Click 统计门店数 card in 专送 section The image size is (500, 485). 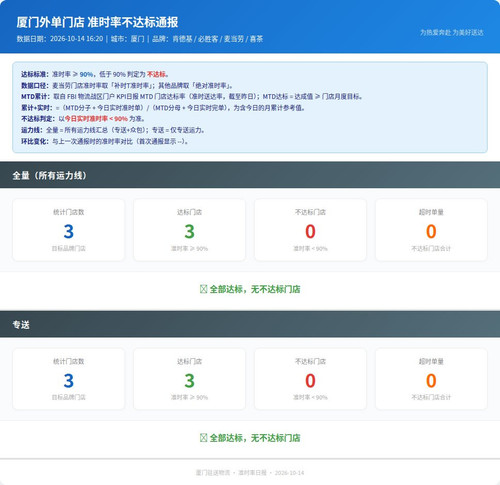pos(68,379)
